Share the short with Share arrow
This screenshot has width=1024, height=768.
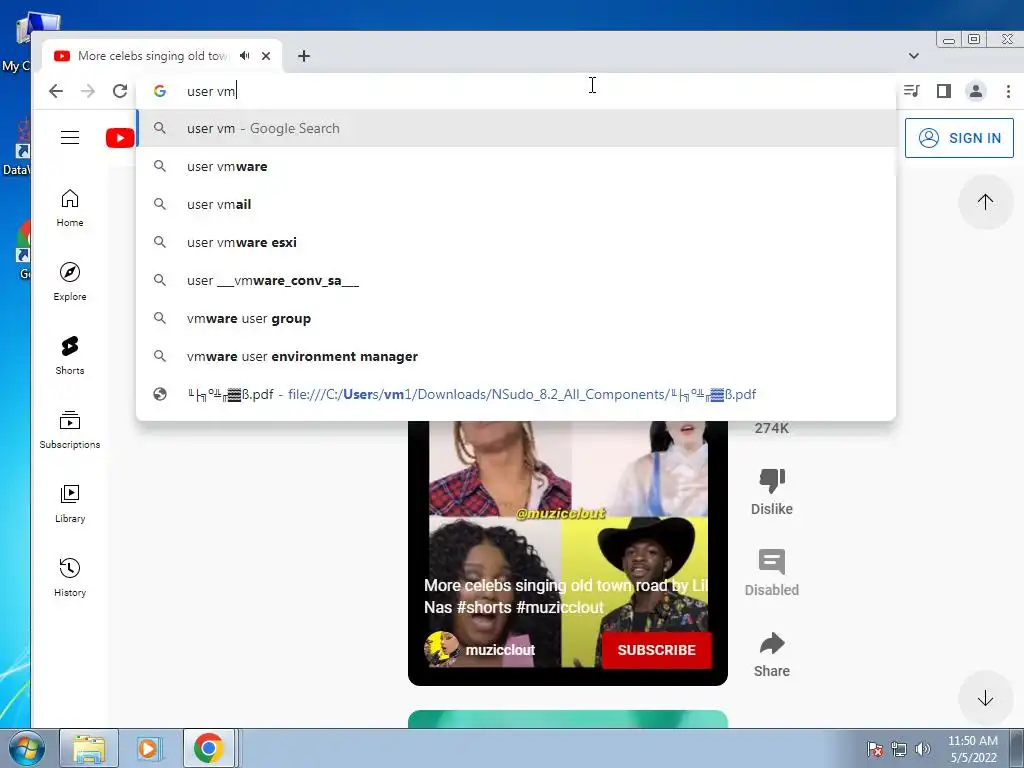772,643
